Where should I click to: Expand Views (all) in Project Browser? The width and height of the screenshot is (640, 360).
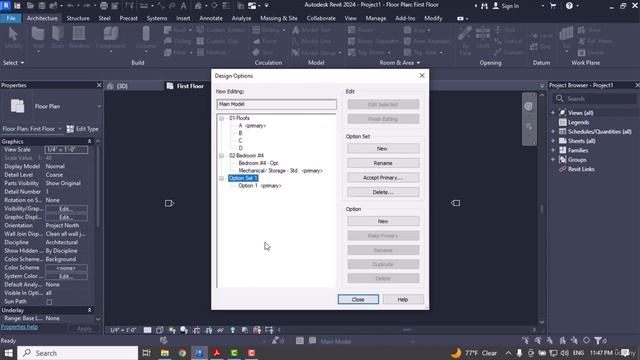coord(553,113)
